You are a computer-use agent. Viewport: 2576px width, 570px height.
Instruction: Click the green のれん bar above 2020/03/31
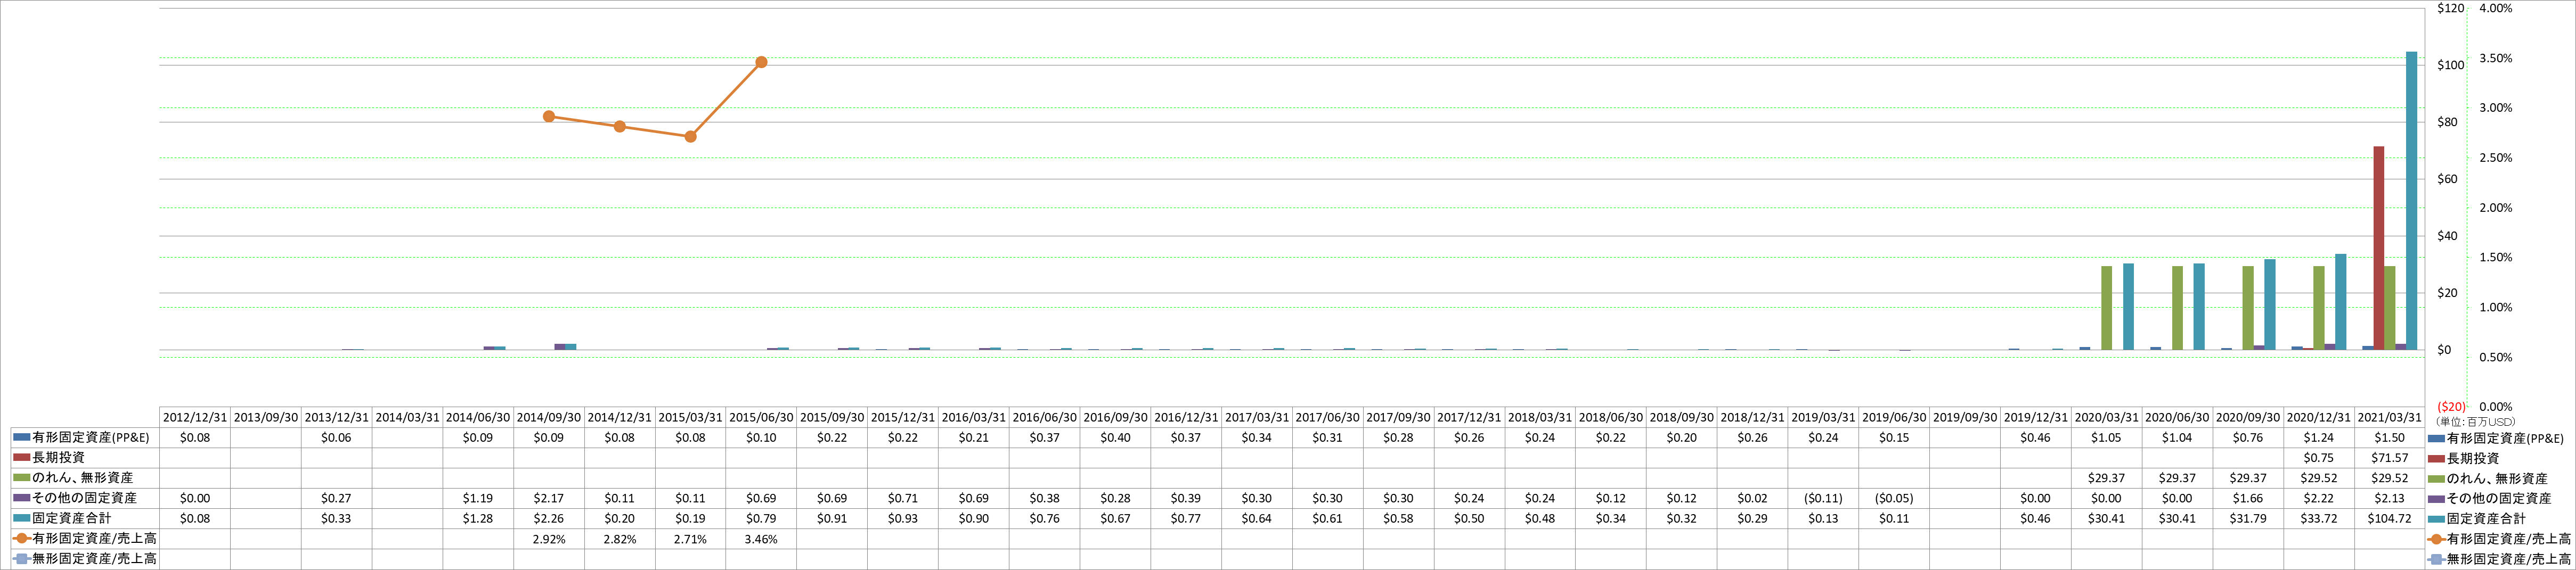(2106, 308)
